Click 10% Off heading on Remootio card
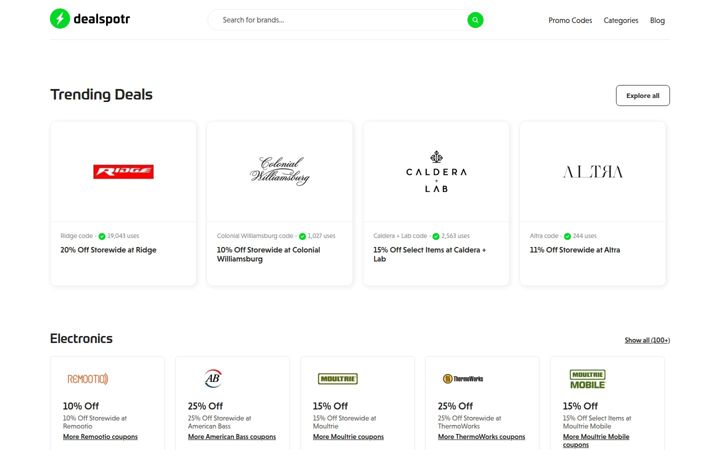 pos(81,406)
